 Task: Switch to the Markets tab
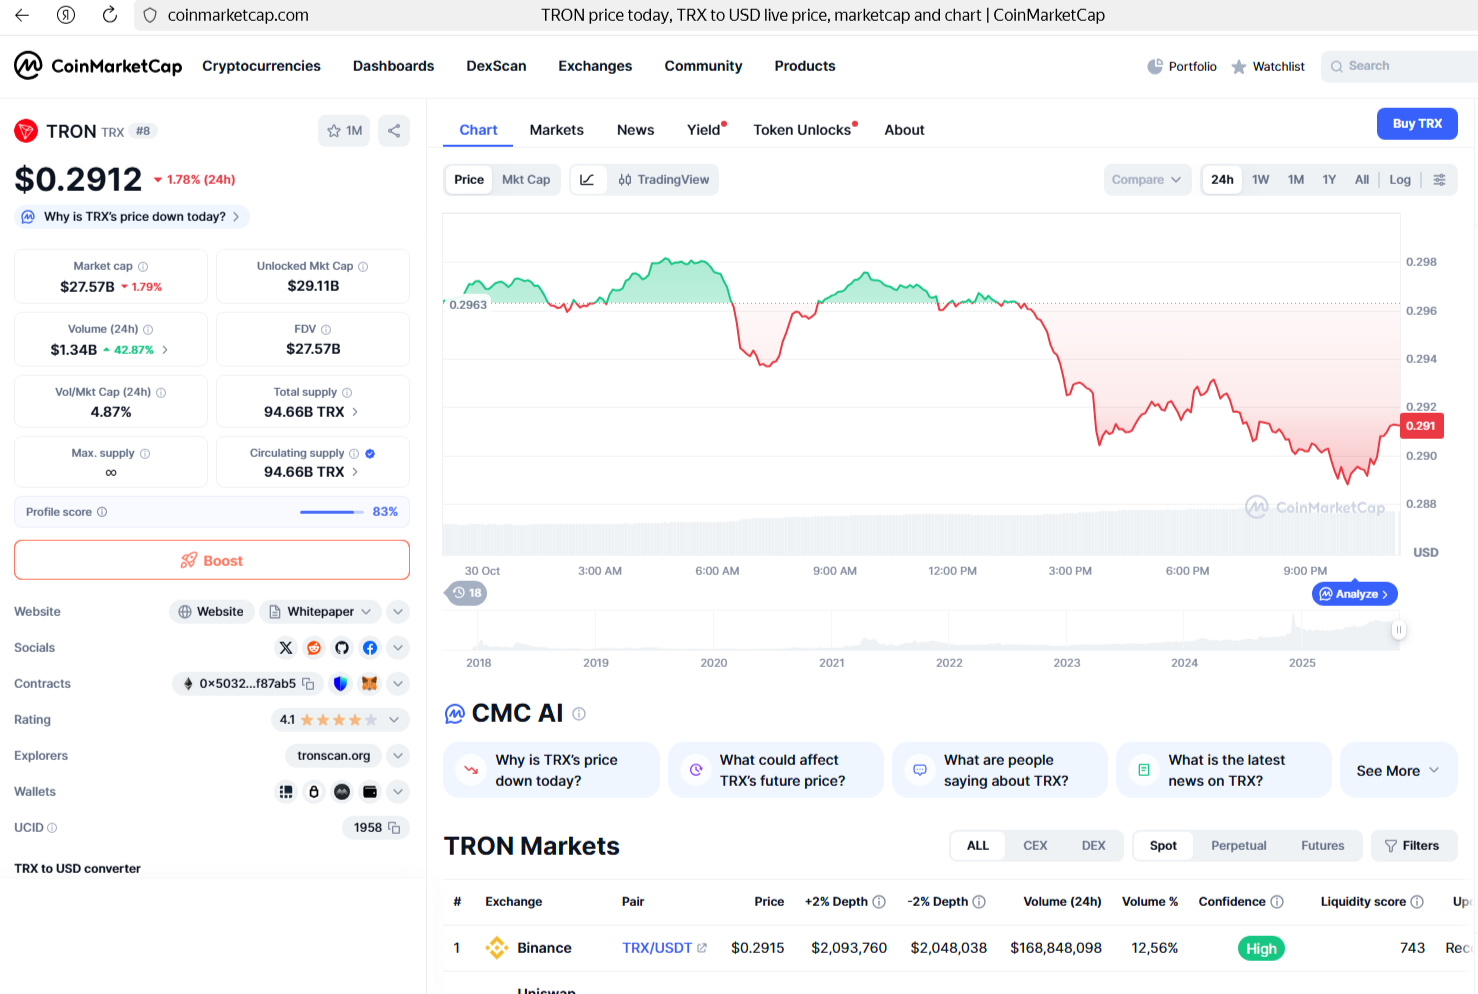click(556, 129)
